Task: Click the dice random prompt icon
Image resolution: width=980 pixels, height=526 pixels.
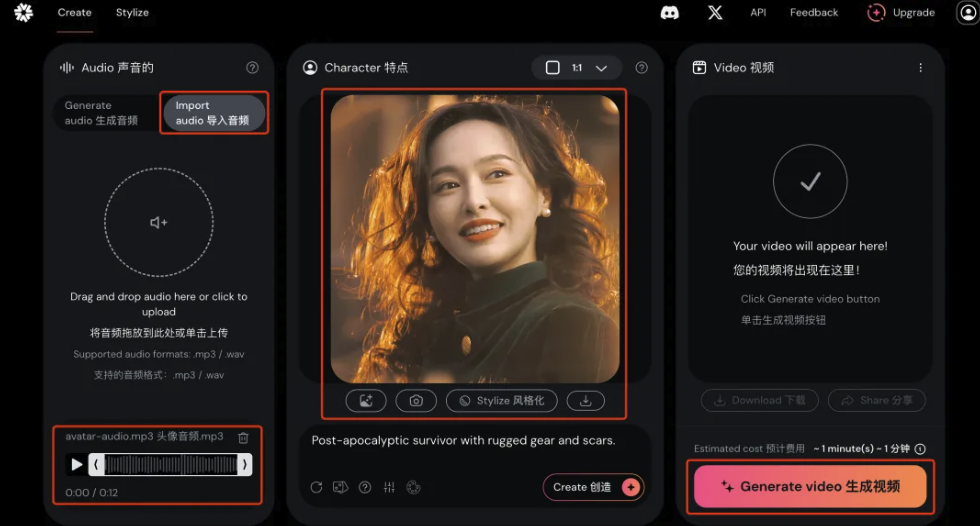Action: pyautogui.click(x=340, y=487)
